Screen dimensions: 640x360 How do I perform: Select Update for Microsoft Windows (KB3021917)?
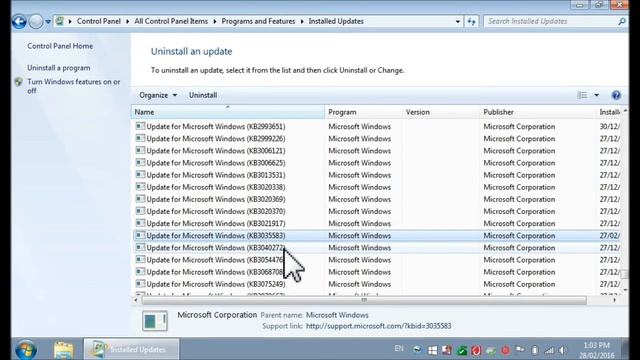pos(376,223)
